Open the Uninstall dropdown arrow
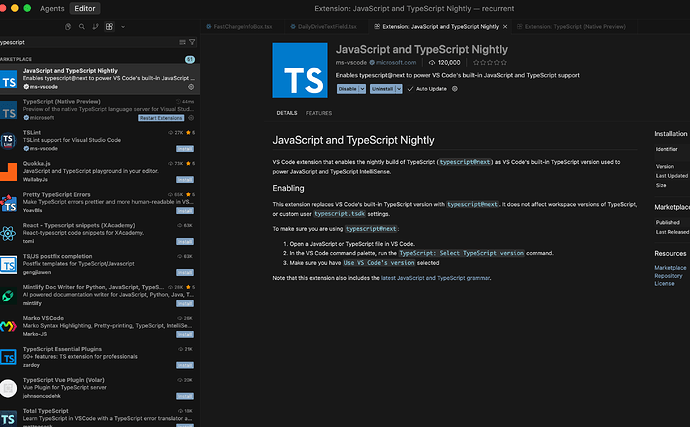690x427 pixels. pos(399,89)
